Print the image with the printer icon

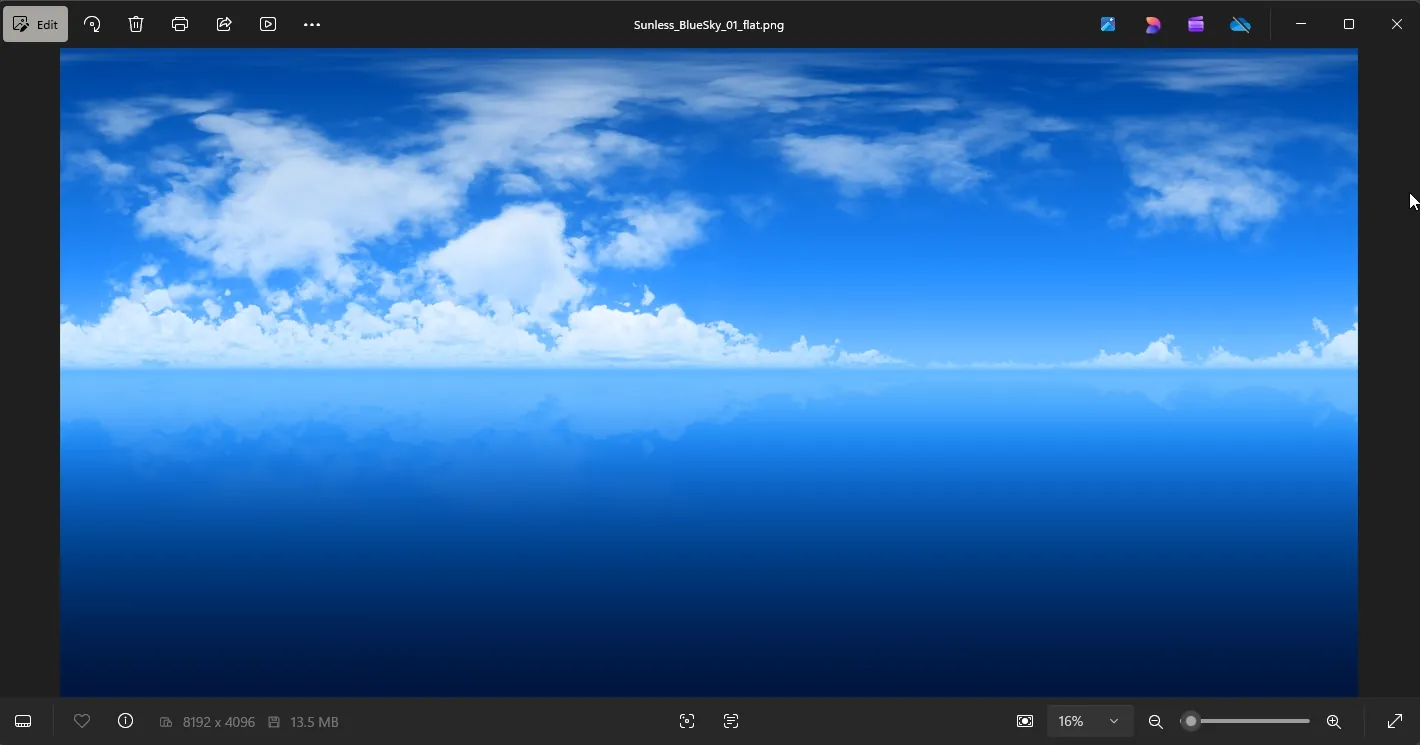pos(180,24)
